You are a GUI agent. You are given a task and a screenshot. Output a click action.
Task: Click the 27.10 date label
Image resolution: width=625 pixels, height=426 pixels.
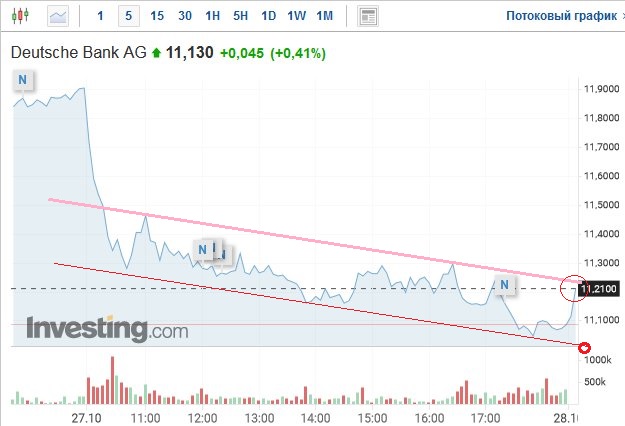pos(86,418)
